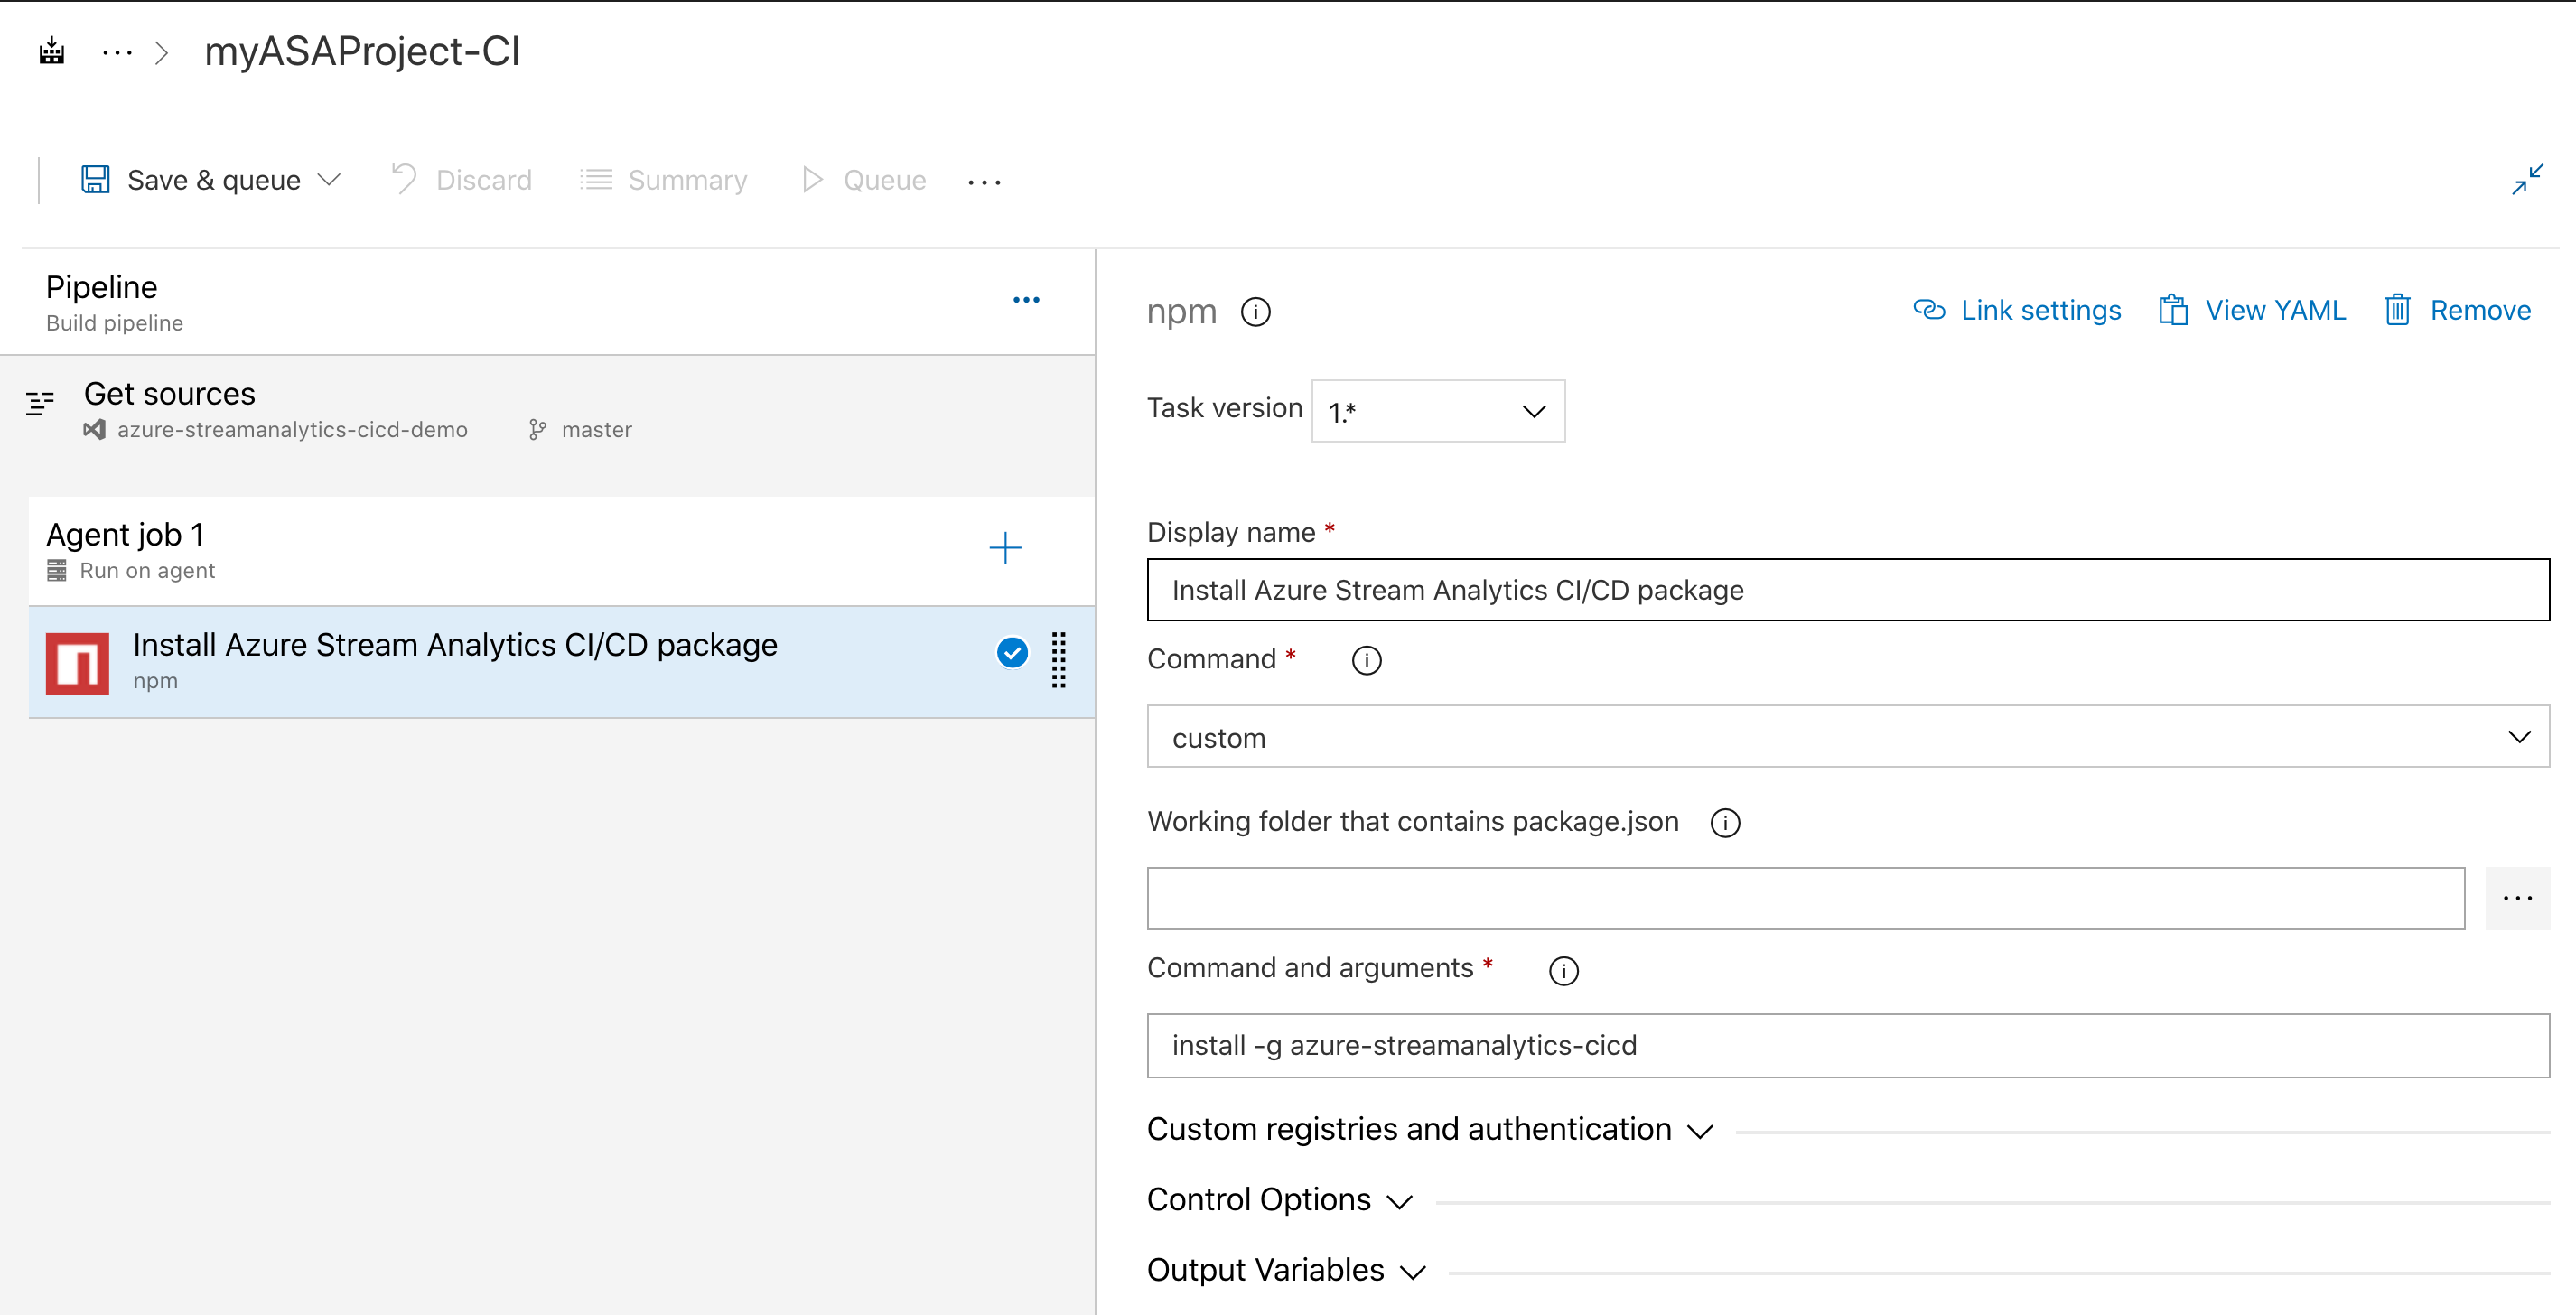Click the add task button in Agent job 1
Screen dimensions: 2576x1315
[1006, 546]
